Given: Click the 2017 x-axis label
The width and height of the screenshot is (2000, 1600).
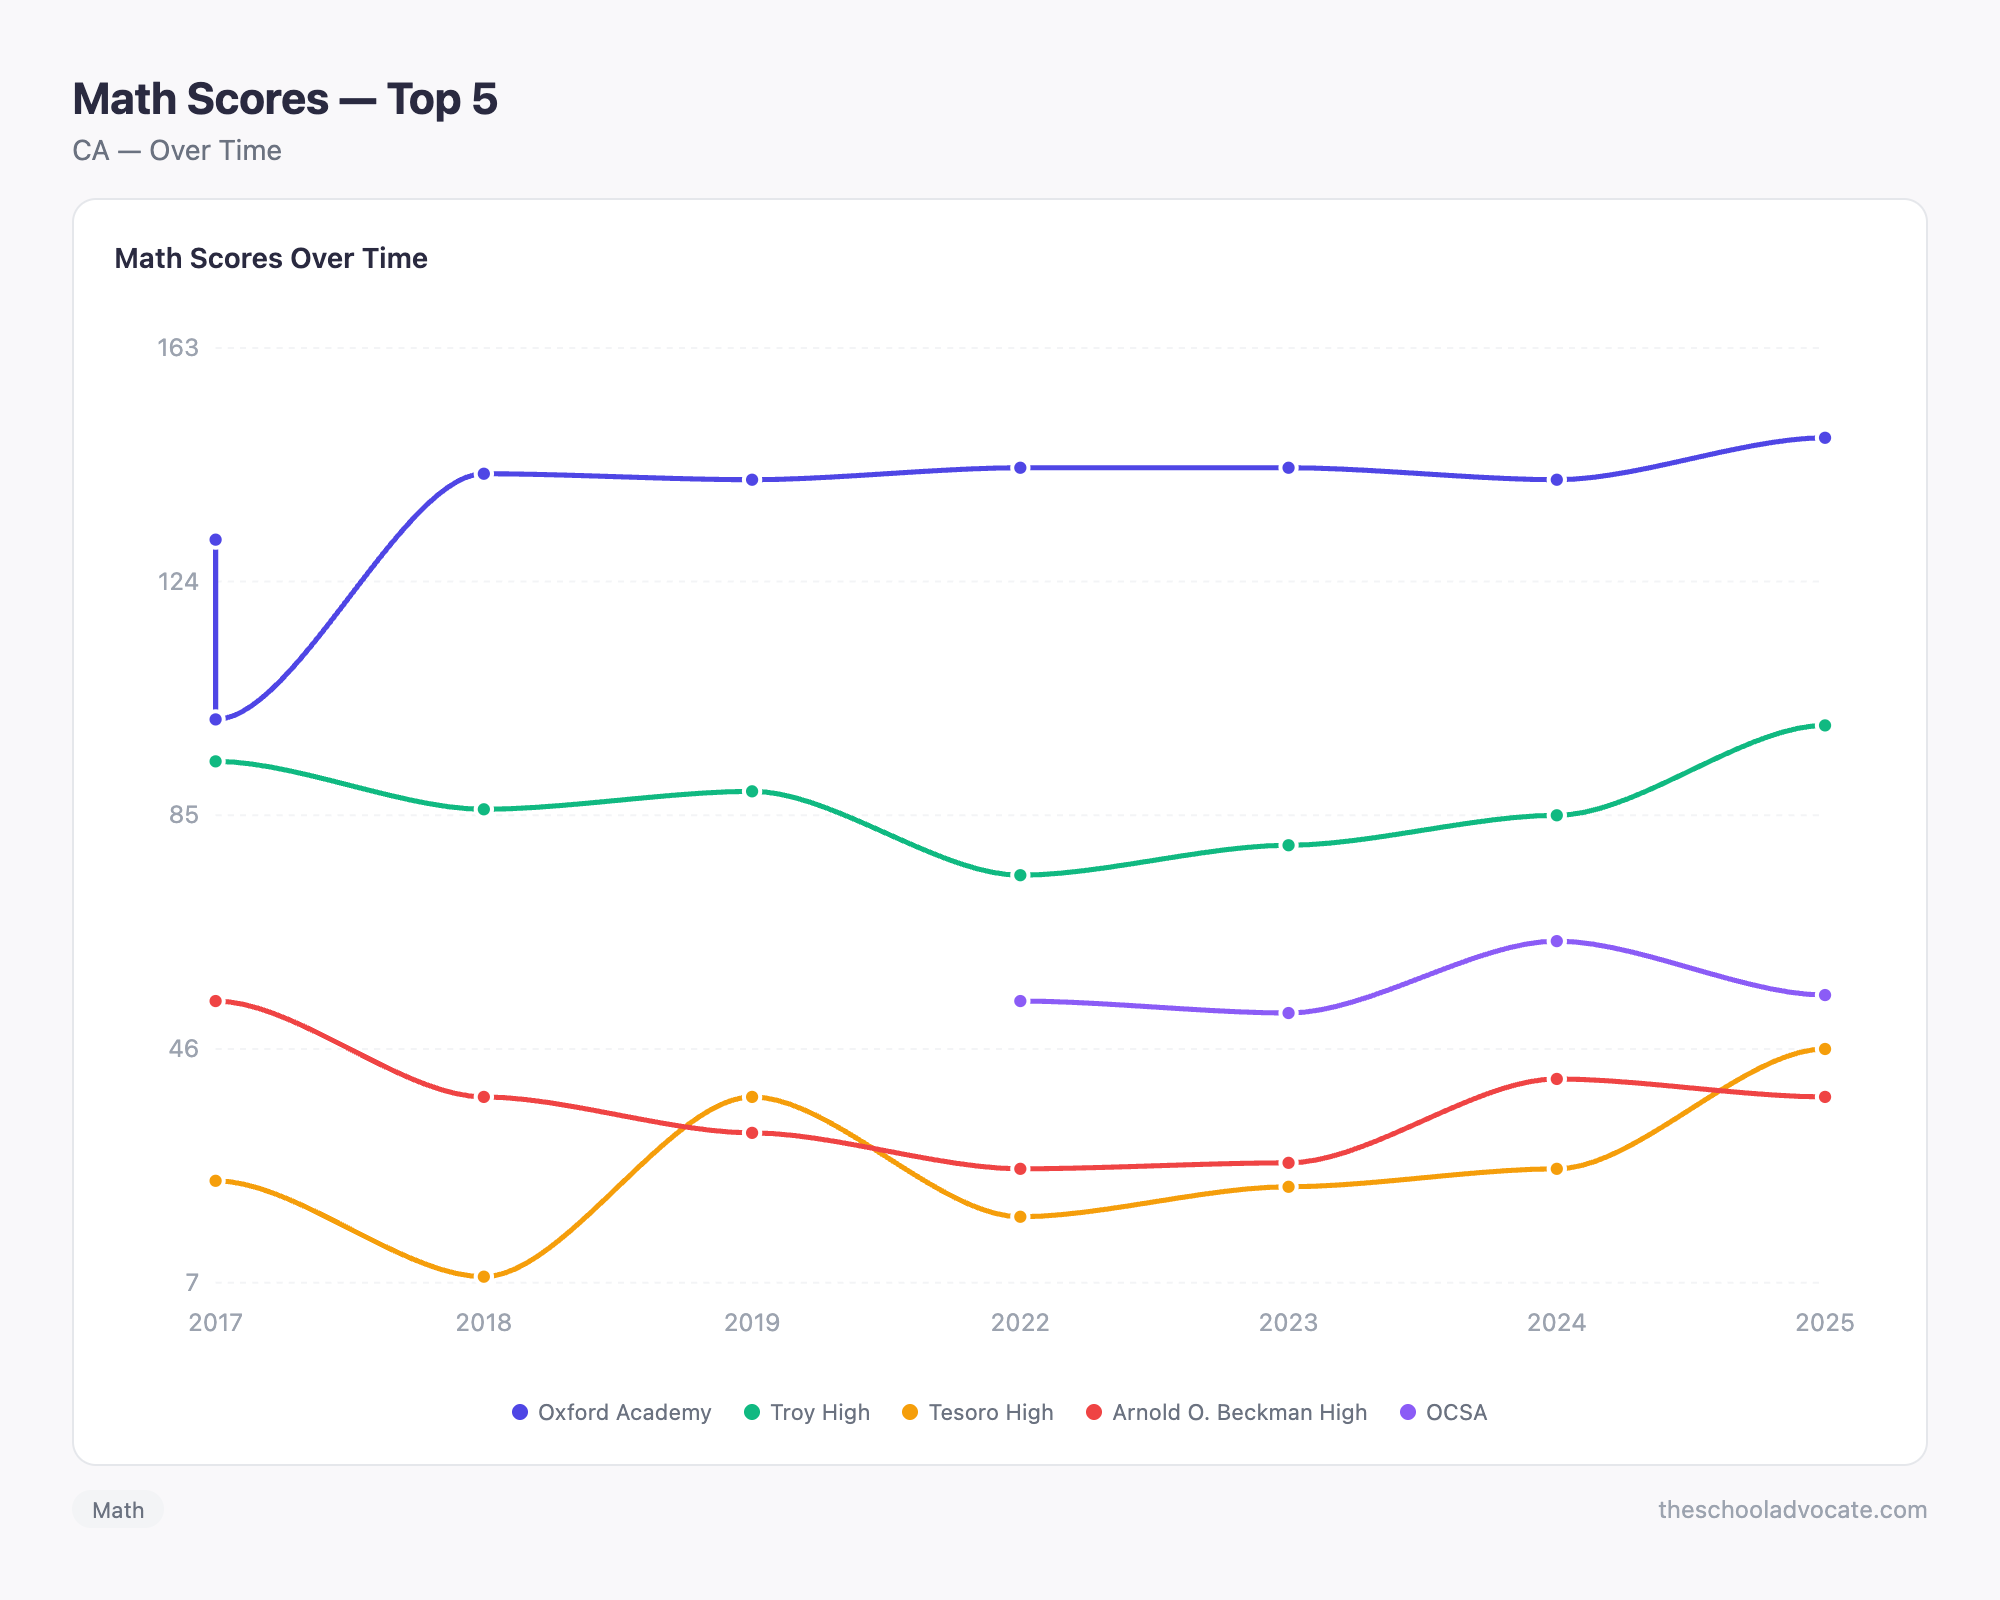Looking at the screenshot, I should [216, 1323].
